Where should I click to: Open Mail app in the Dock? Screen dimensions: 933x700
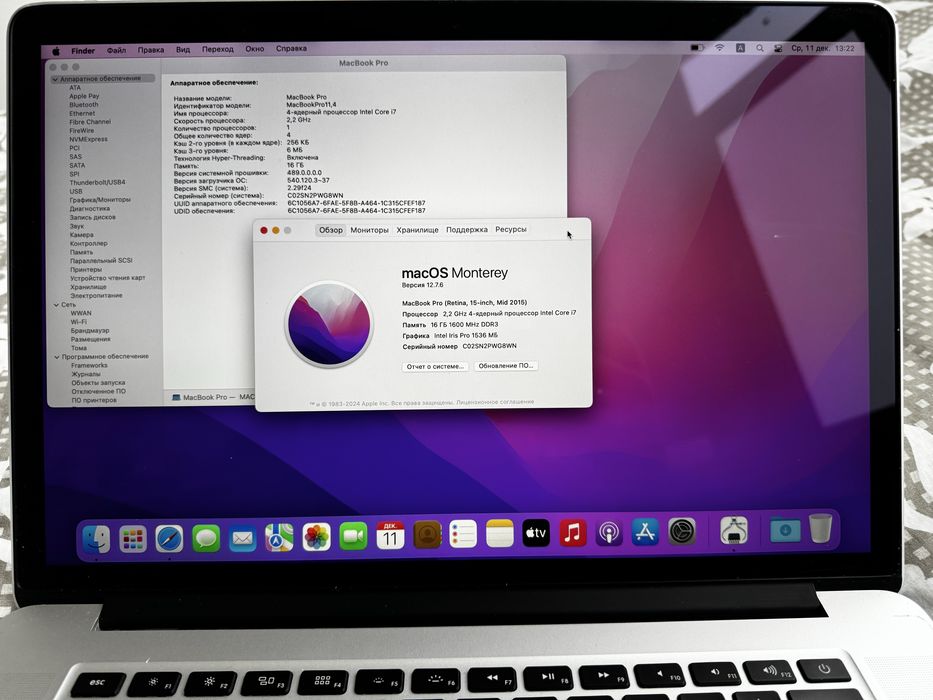(243, 539)
